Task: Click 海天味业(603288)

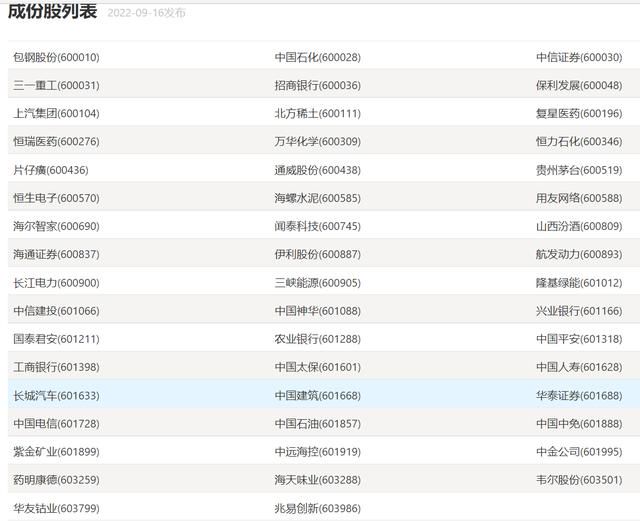Action: tap(318, 479)
